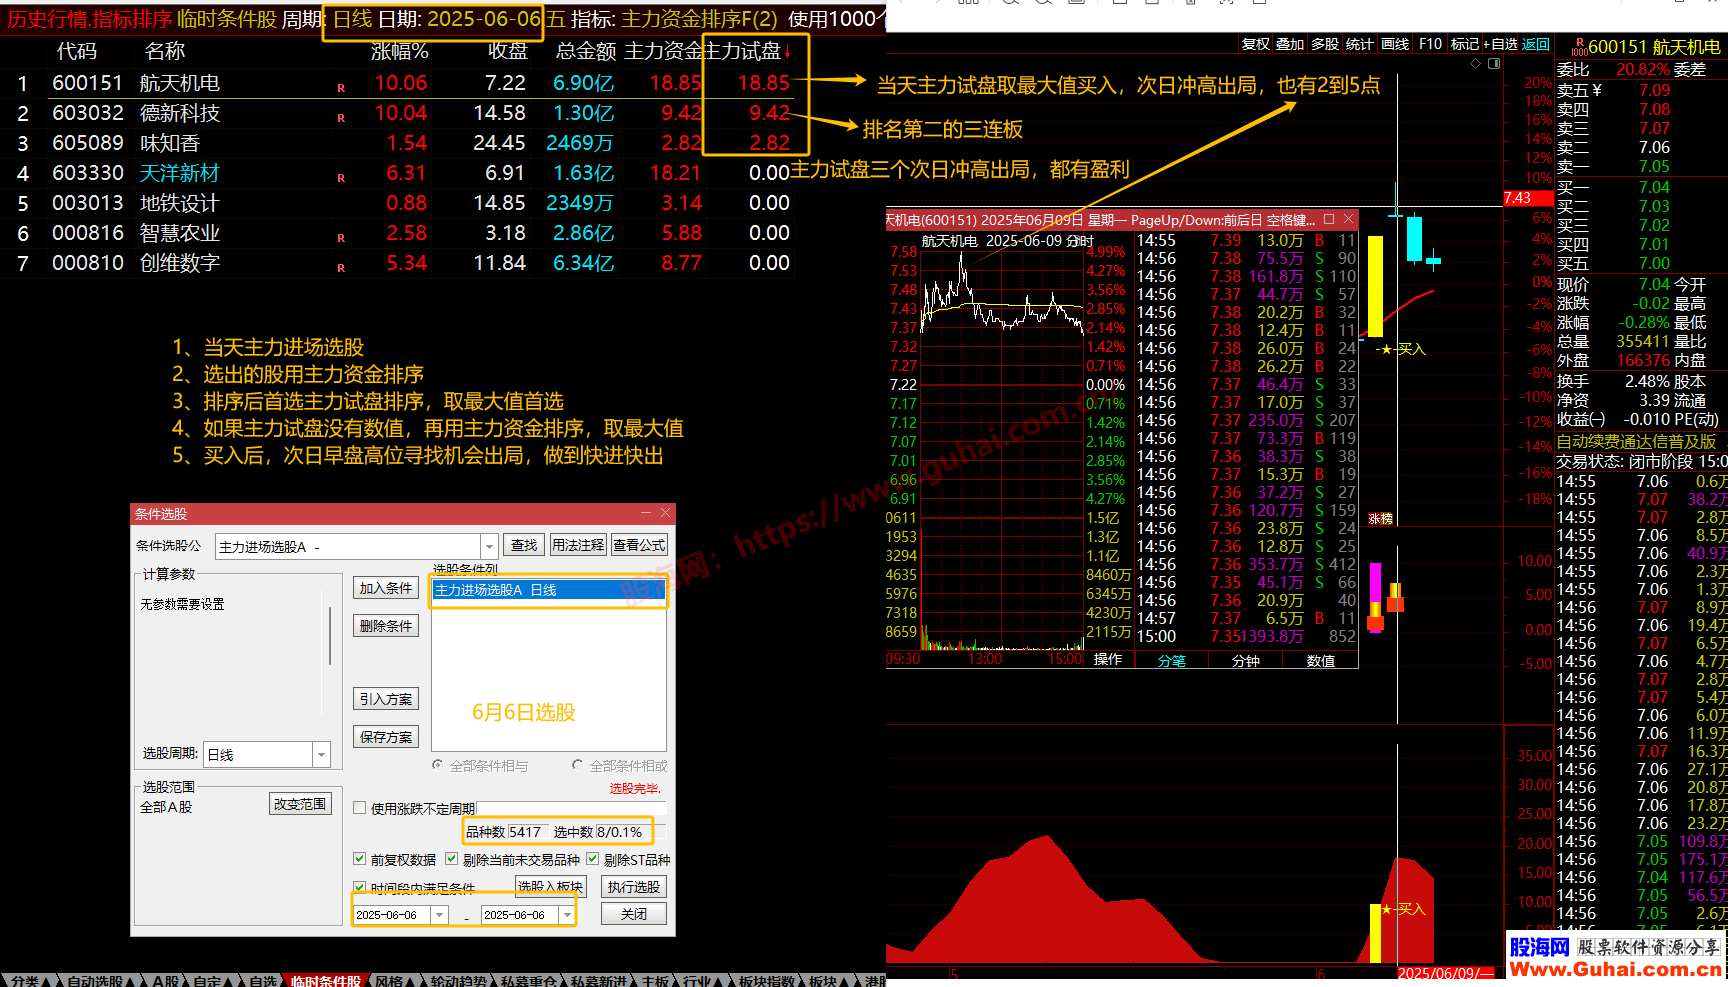
Task: Click the 改变范围 button
Action: [300, 804]
